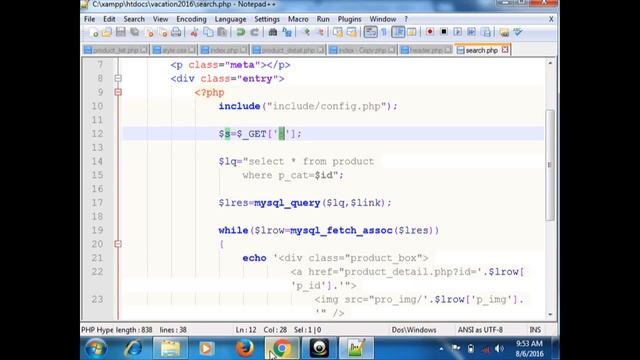Click 'ANSI as UTF-8' in the status bar

click(x=480, y=330)
